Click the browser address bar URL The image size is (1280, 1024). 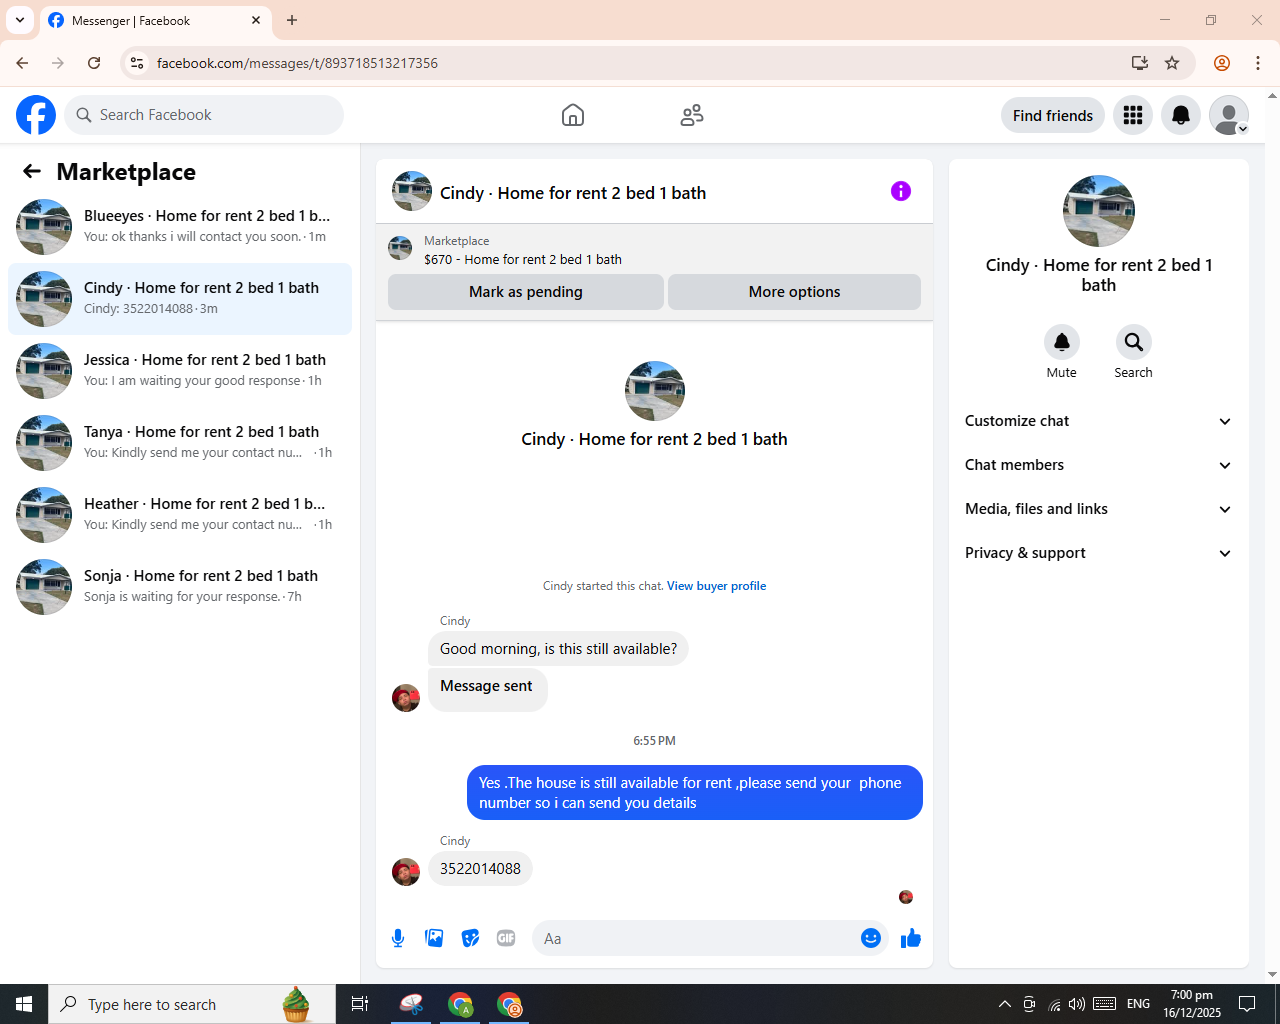pyautogui.click(x=297, y=63)
